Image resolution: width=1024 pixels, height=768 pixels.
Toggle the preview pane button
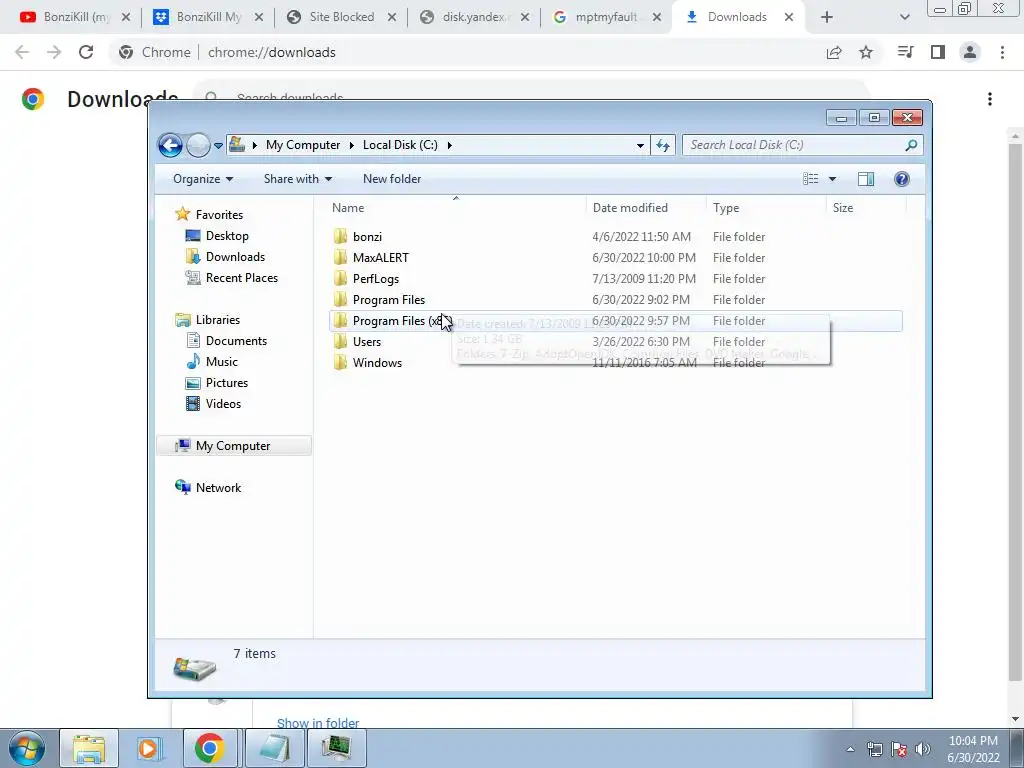click(866, 179)
